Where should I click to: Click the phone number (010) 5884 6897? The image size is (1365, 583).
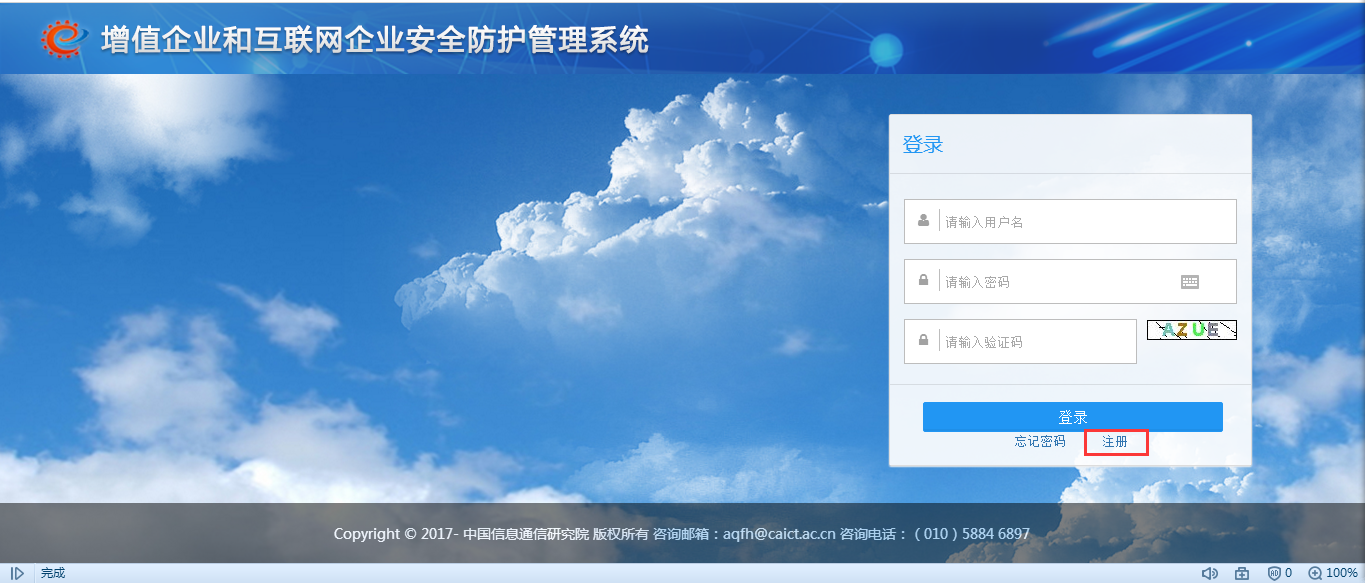point(972,534)
